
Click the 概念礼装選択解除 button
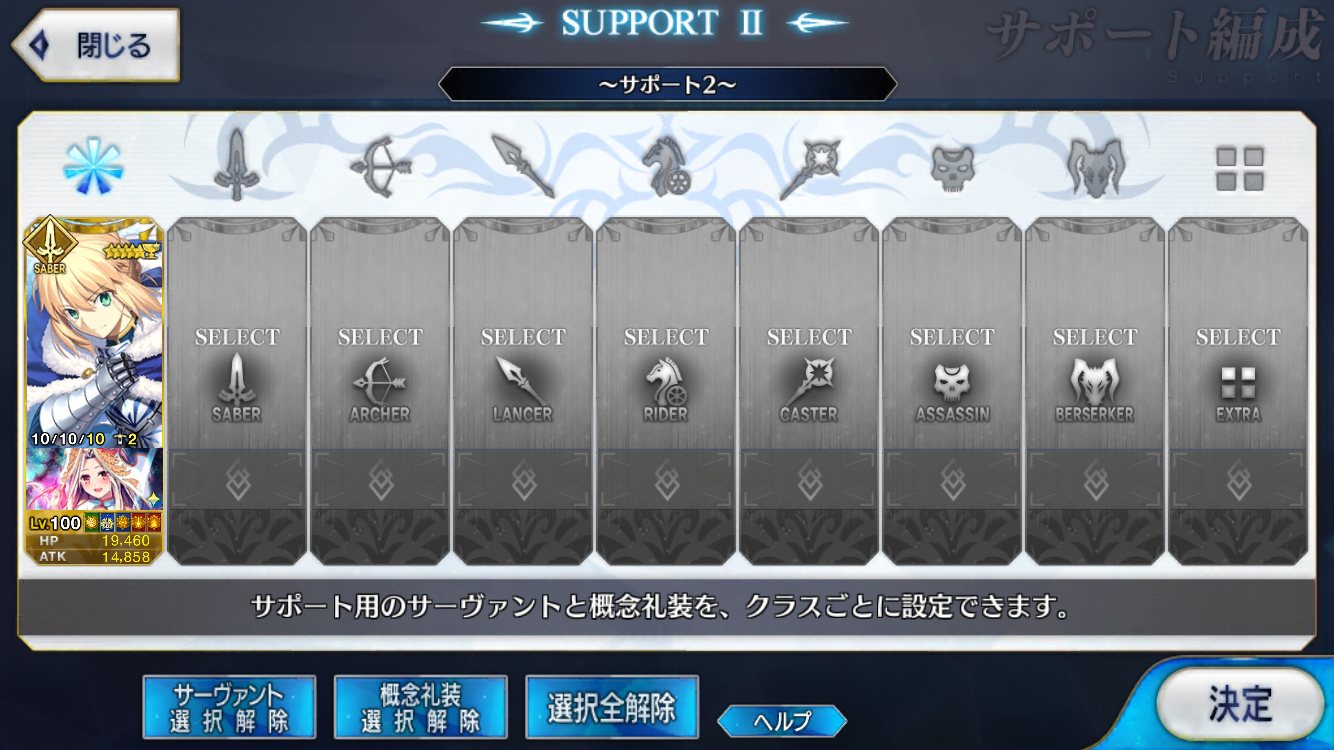420,708
